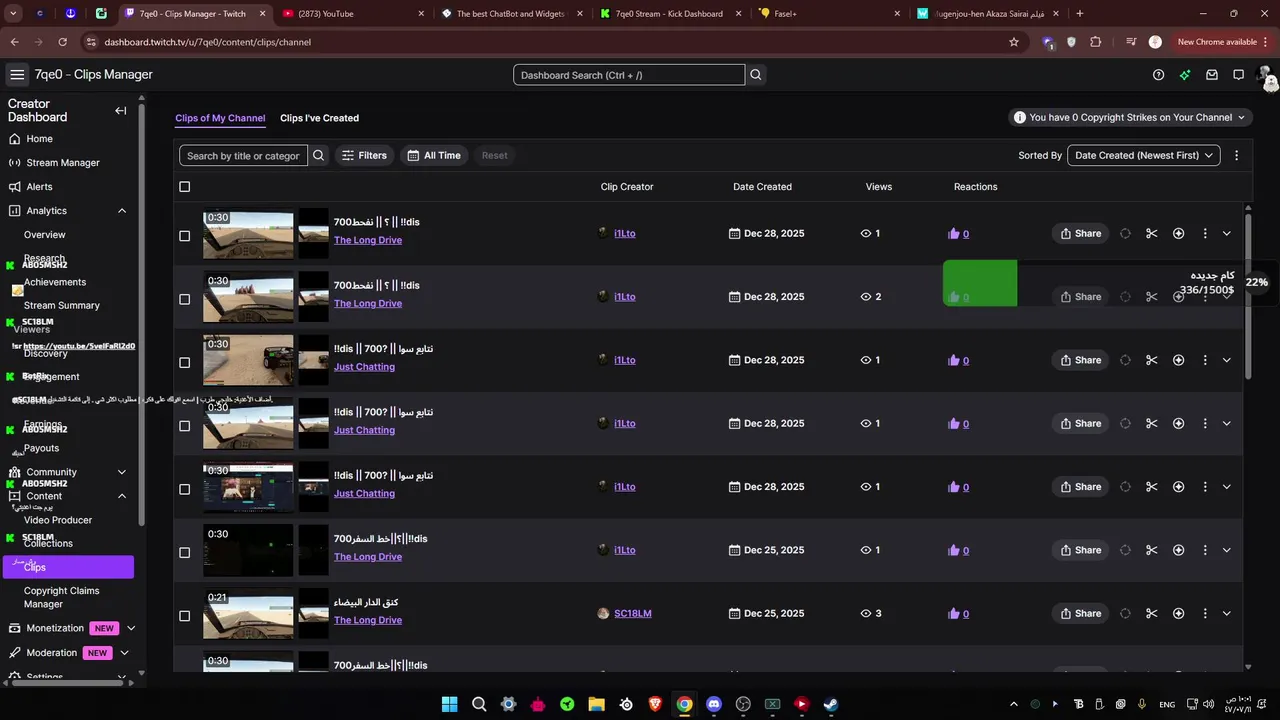Expand details chevron of the SC18LM clip row
This screenshot has height=720, width=1280.
click(x=1227, y=614)
